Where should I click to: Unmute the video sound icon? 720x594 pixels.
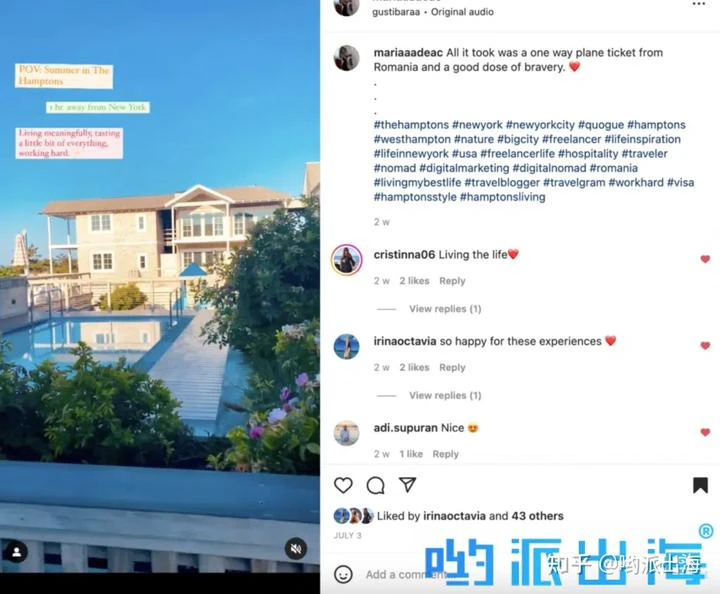tap(296, 549)
